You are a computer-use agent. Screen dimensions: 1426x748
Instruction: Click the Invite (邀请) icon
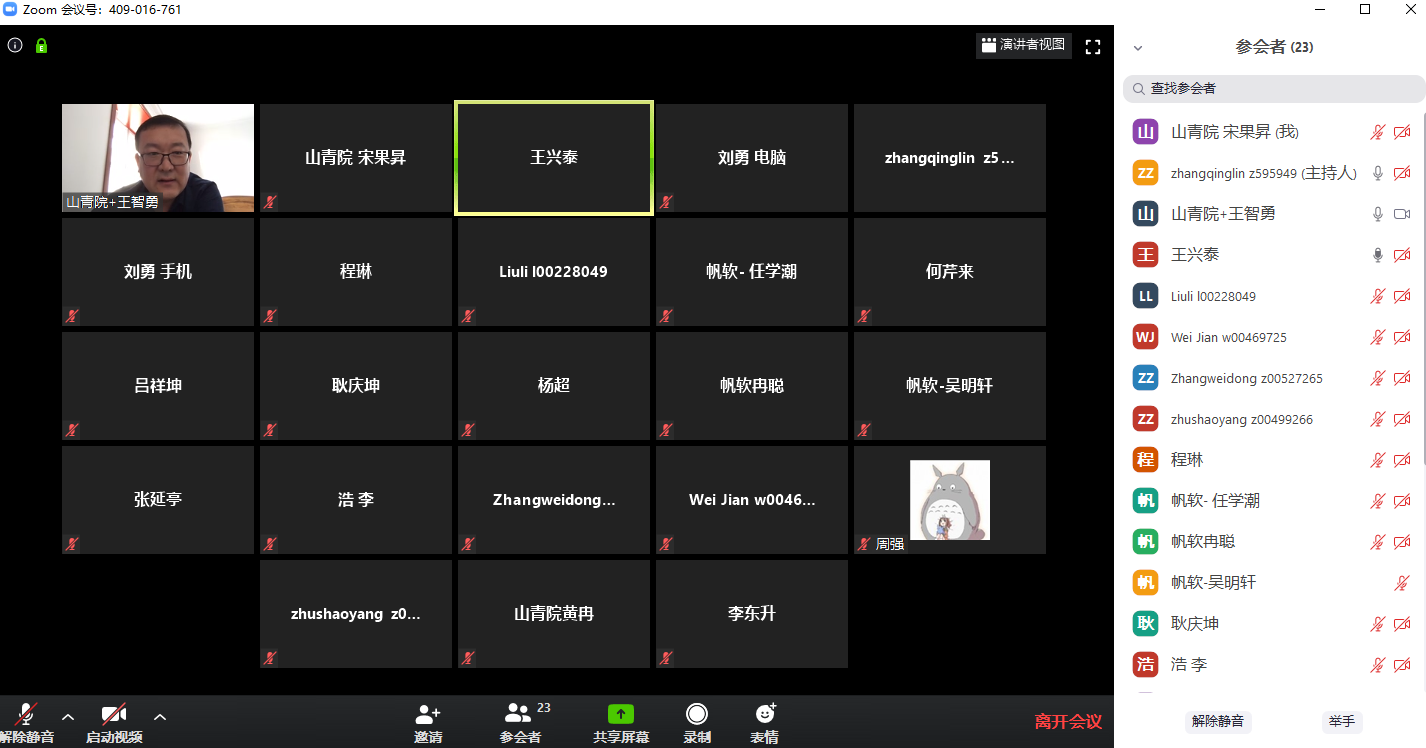coord(428,714)
